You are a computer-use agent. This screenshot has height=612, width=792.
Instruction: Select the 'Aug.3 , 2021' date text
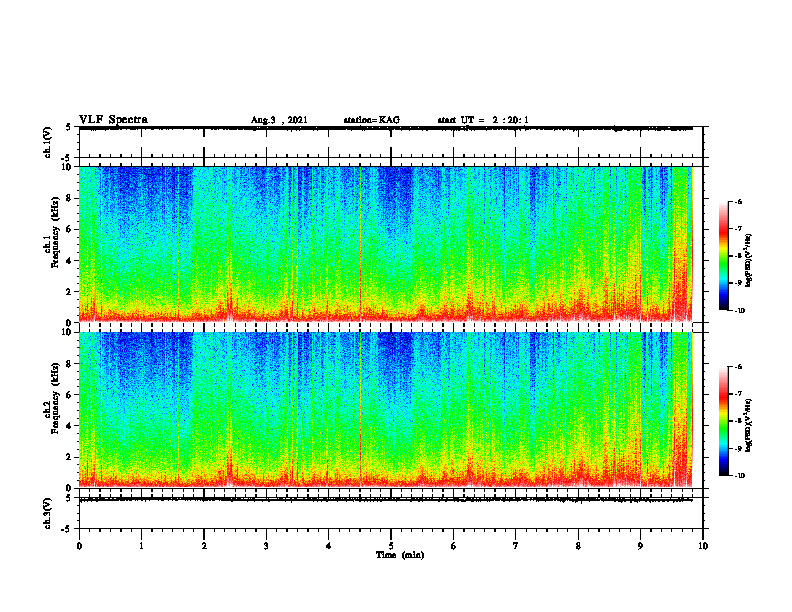coord(279,120)
